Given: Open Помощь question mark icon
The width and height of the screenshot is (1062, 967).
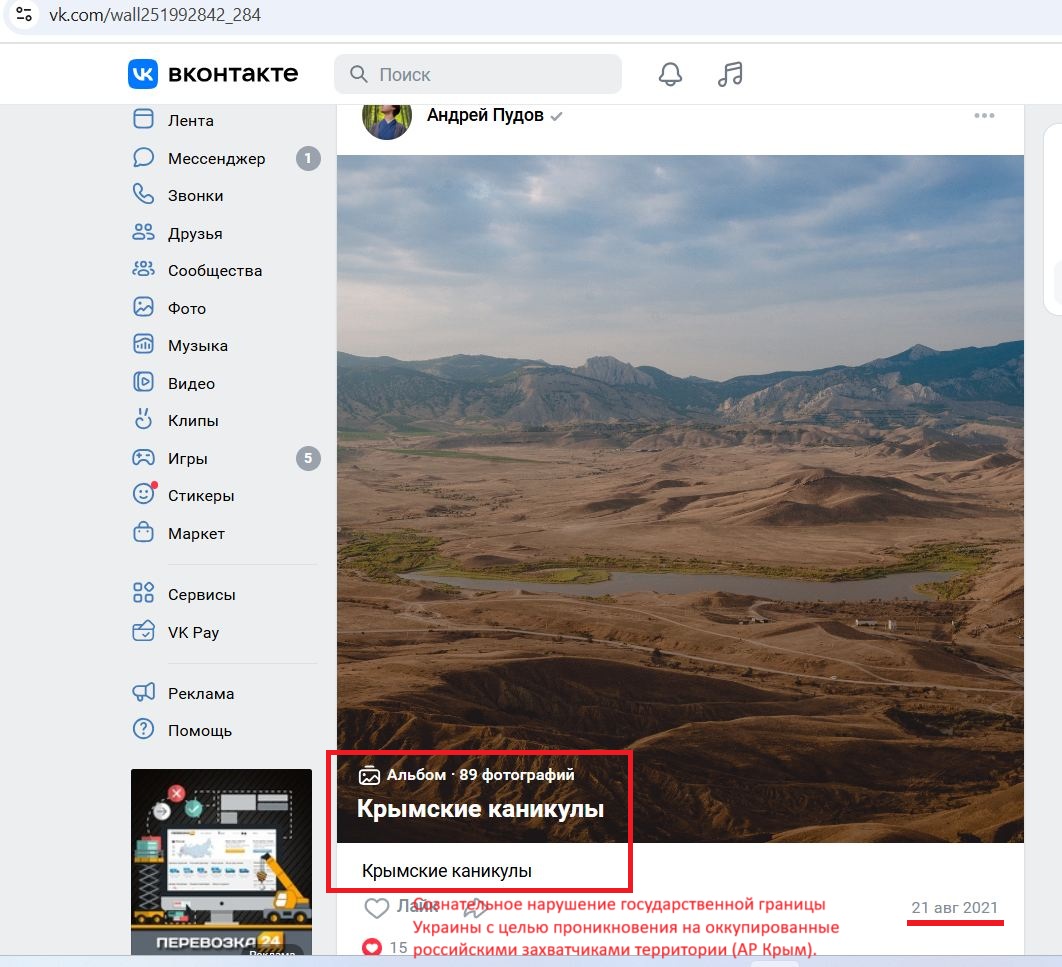Looking at the screenshot, I should [x=144, y=729].
